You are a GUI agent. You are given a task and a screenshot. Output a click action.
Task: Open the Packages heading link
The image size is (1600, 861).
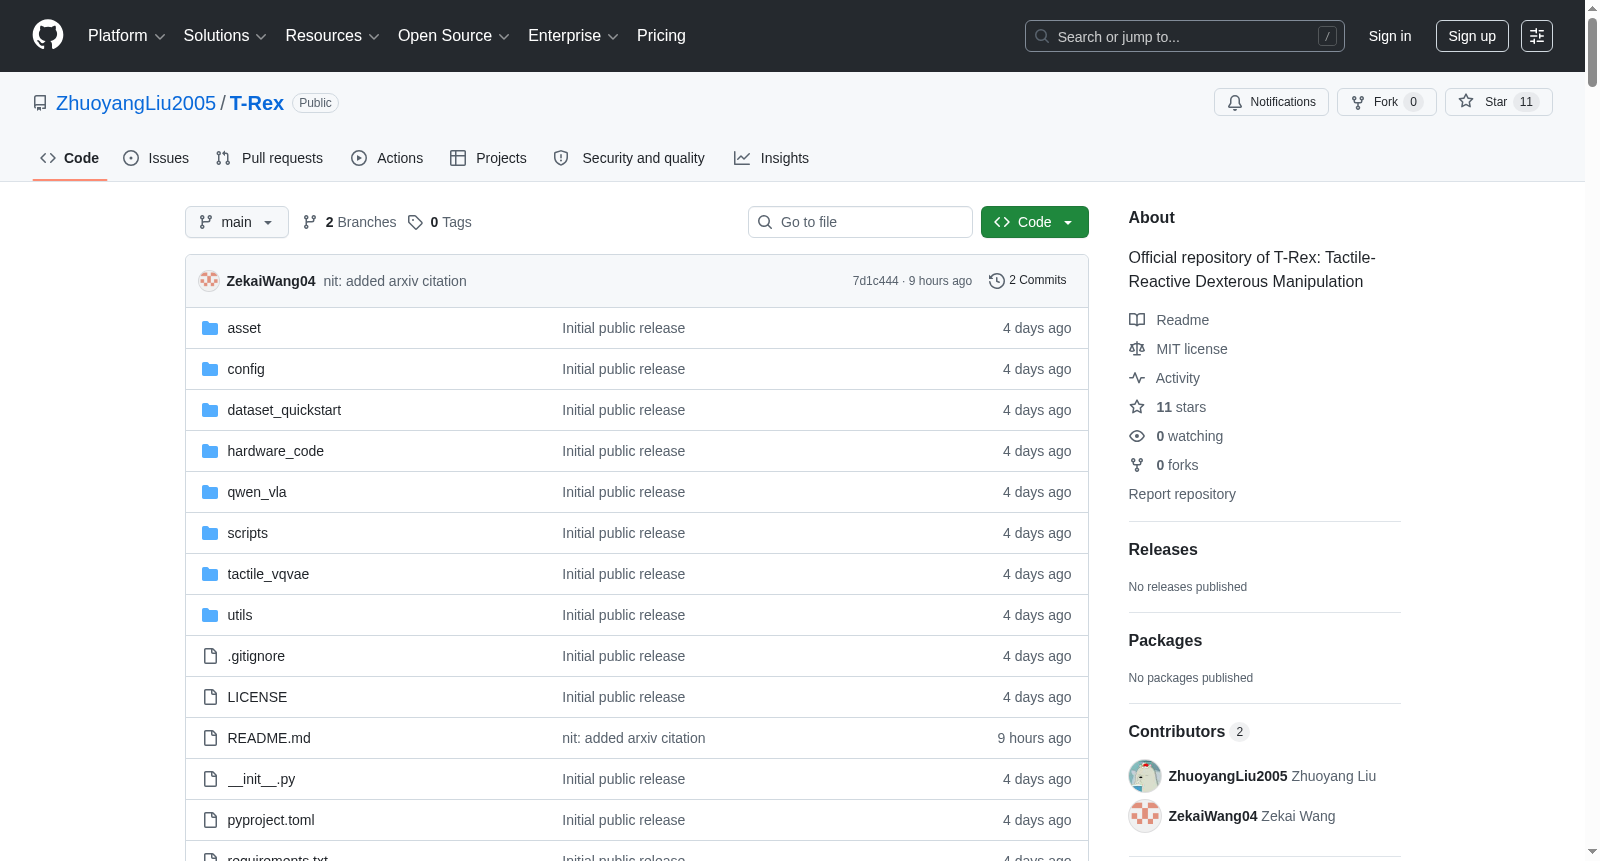[x=1165, y=641]
